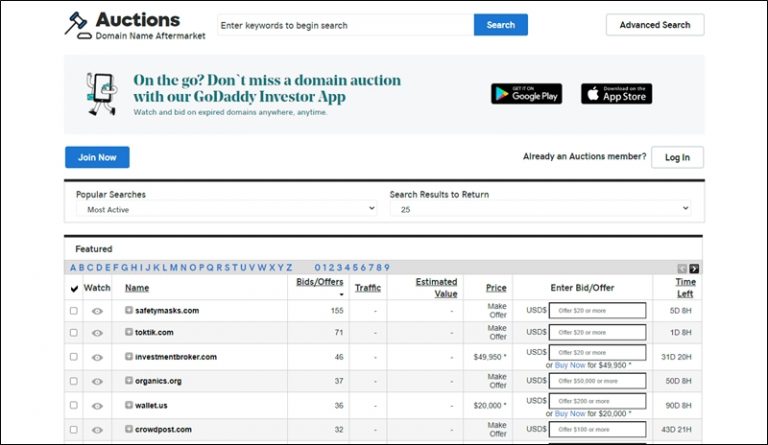The width and height of the screenshot is (768, 445).
Task: Watch safetymasks.com using its eye icon
Action: tap(97, 311)
